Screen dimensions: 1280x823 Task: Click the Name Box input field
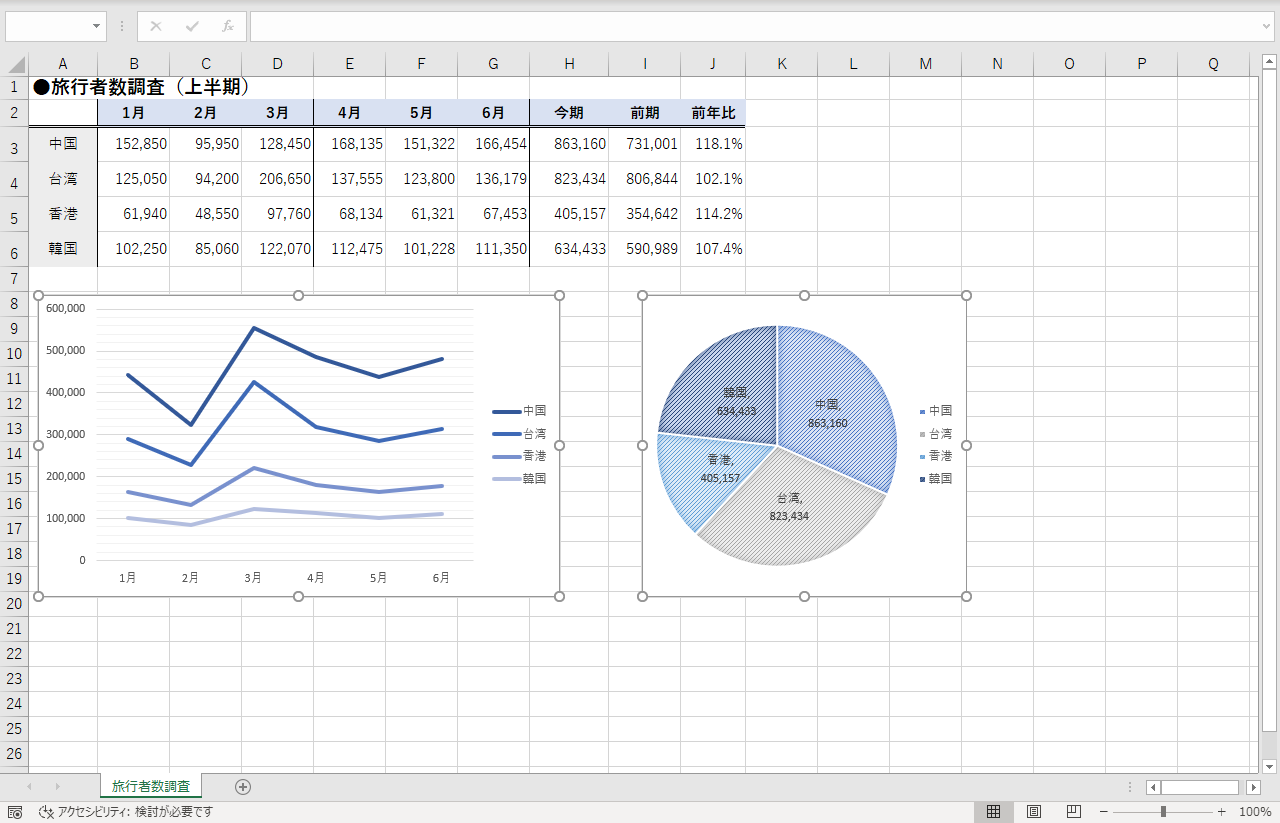tap(47, 26)
